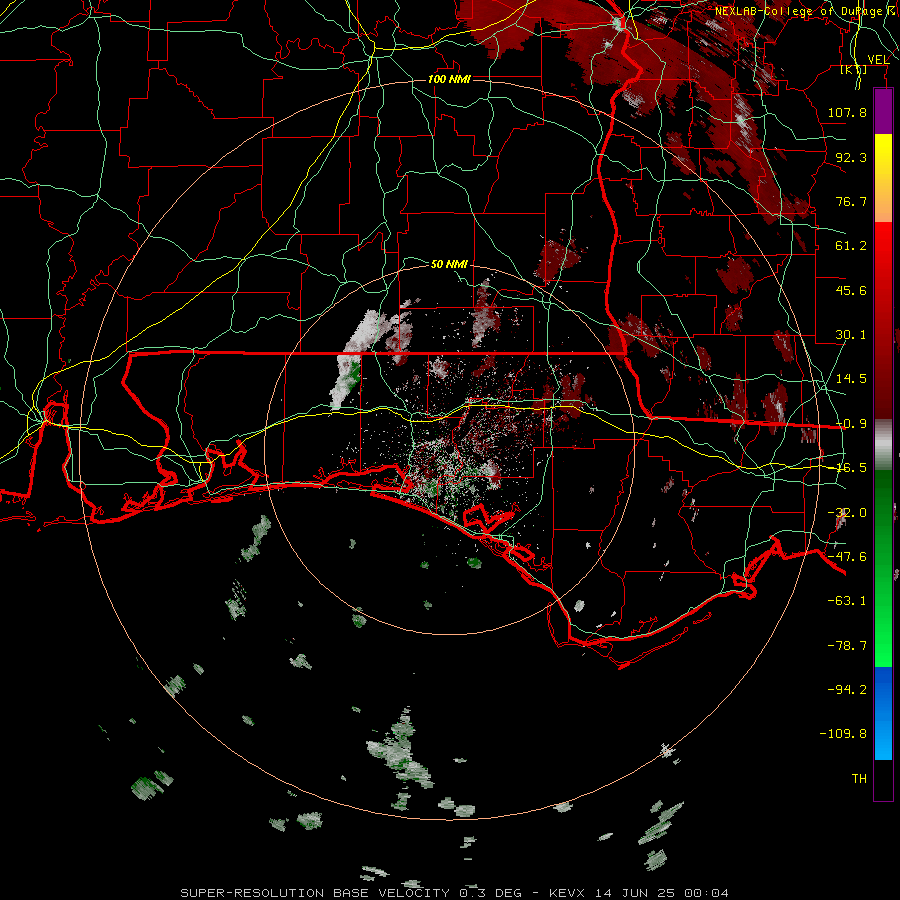The height and width of the screenshot is (900, 900).
Task: Select the -16.5 velocity scale value
Action: click(851, 468)
